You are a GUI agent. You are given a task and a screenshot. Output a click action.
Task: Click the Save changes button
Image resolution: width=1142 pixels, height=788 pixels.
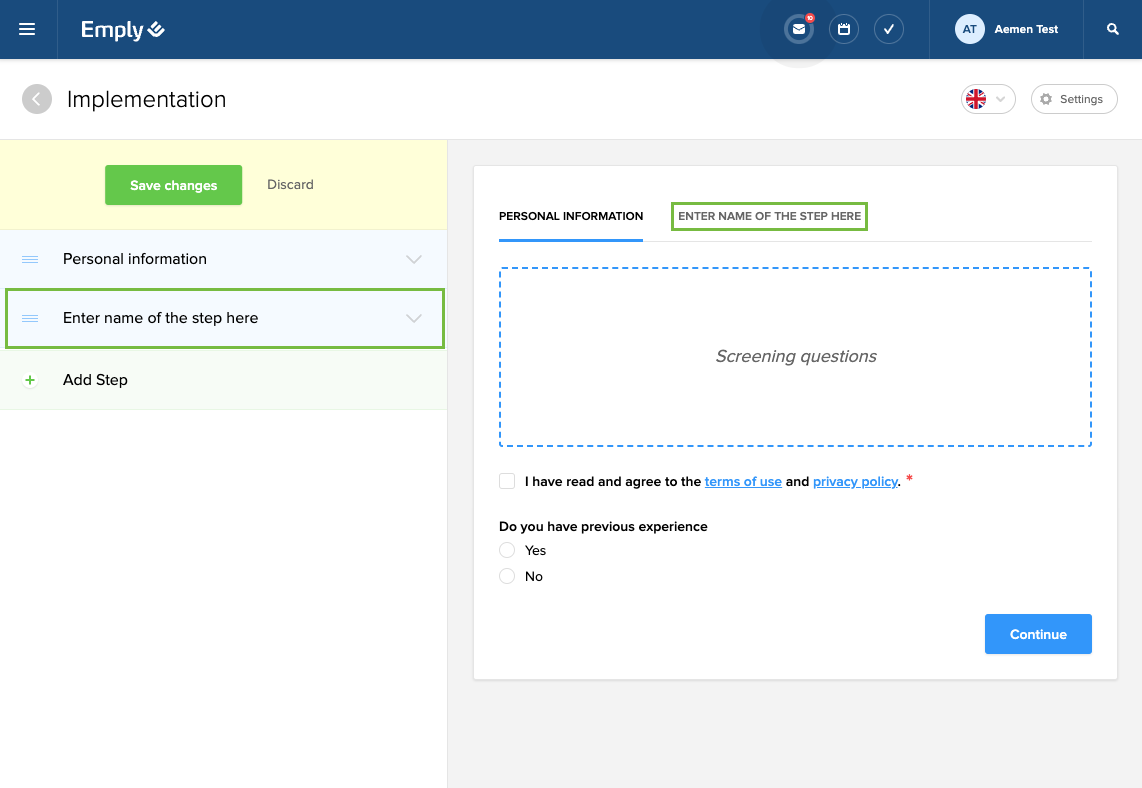(173, 185)
